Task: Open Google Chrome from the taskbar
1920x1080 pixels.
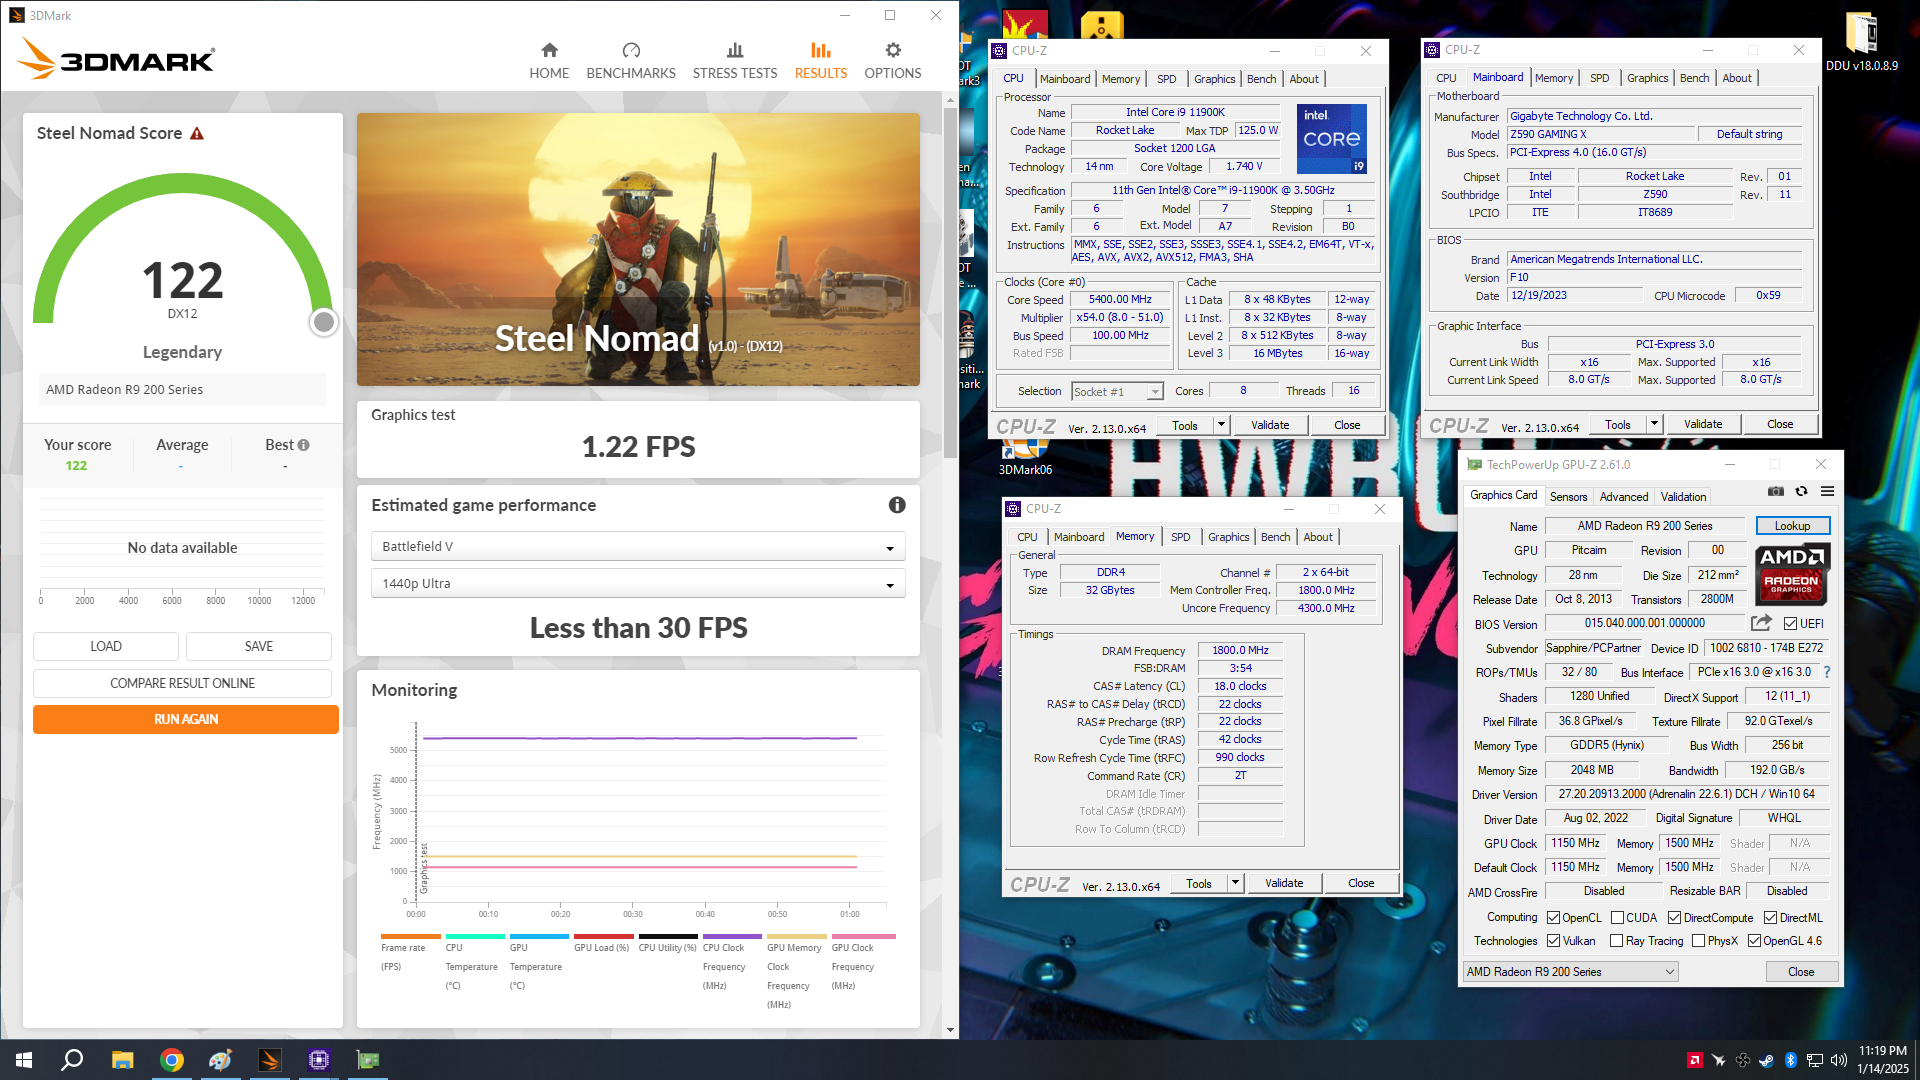Action: pyautogui.click(x=172, y=1060)
